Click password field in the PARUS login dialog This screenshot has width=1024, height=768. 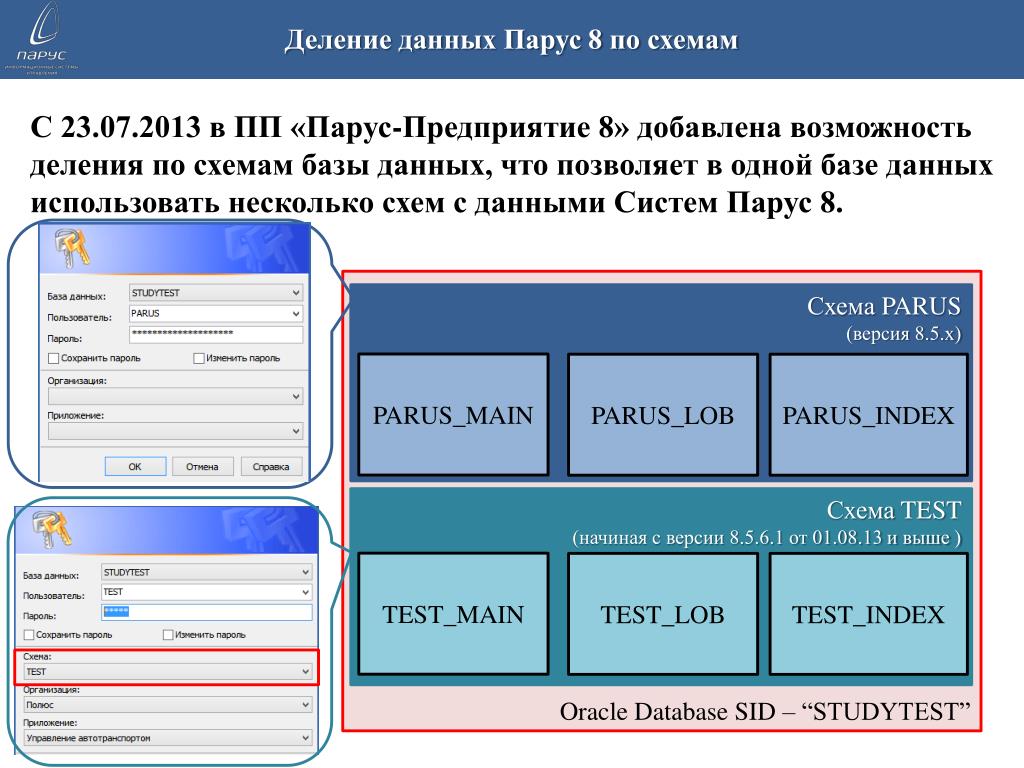[x=216, y=334]
